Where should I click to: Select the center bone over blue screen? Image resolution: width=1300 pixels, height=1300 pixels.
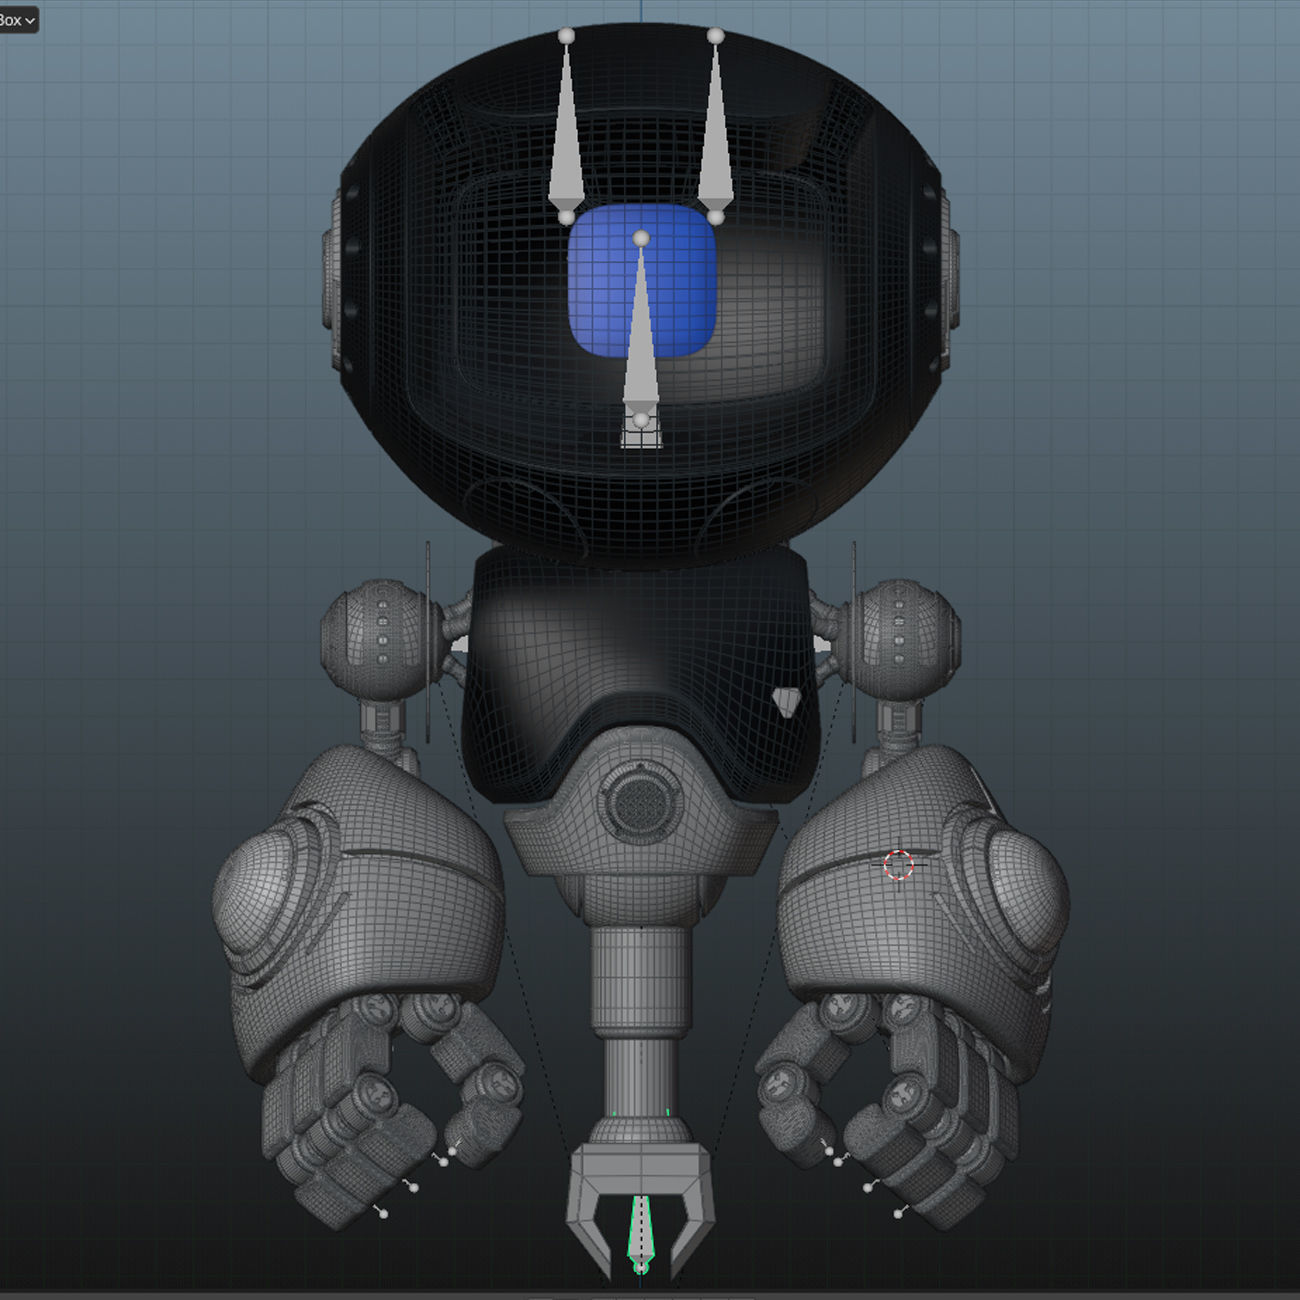coord(641,330)
